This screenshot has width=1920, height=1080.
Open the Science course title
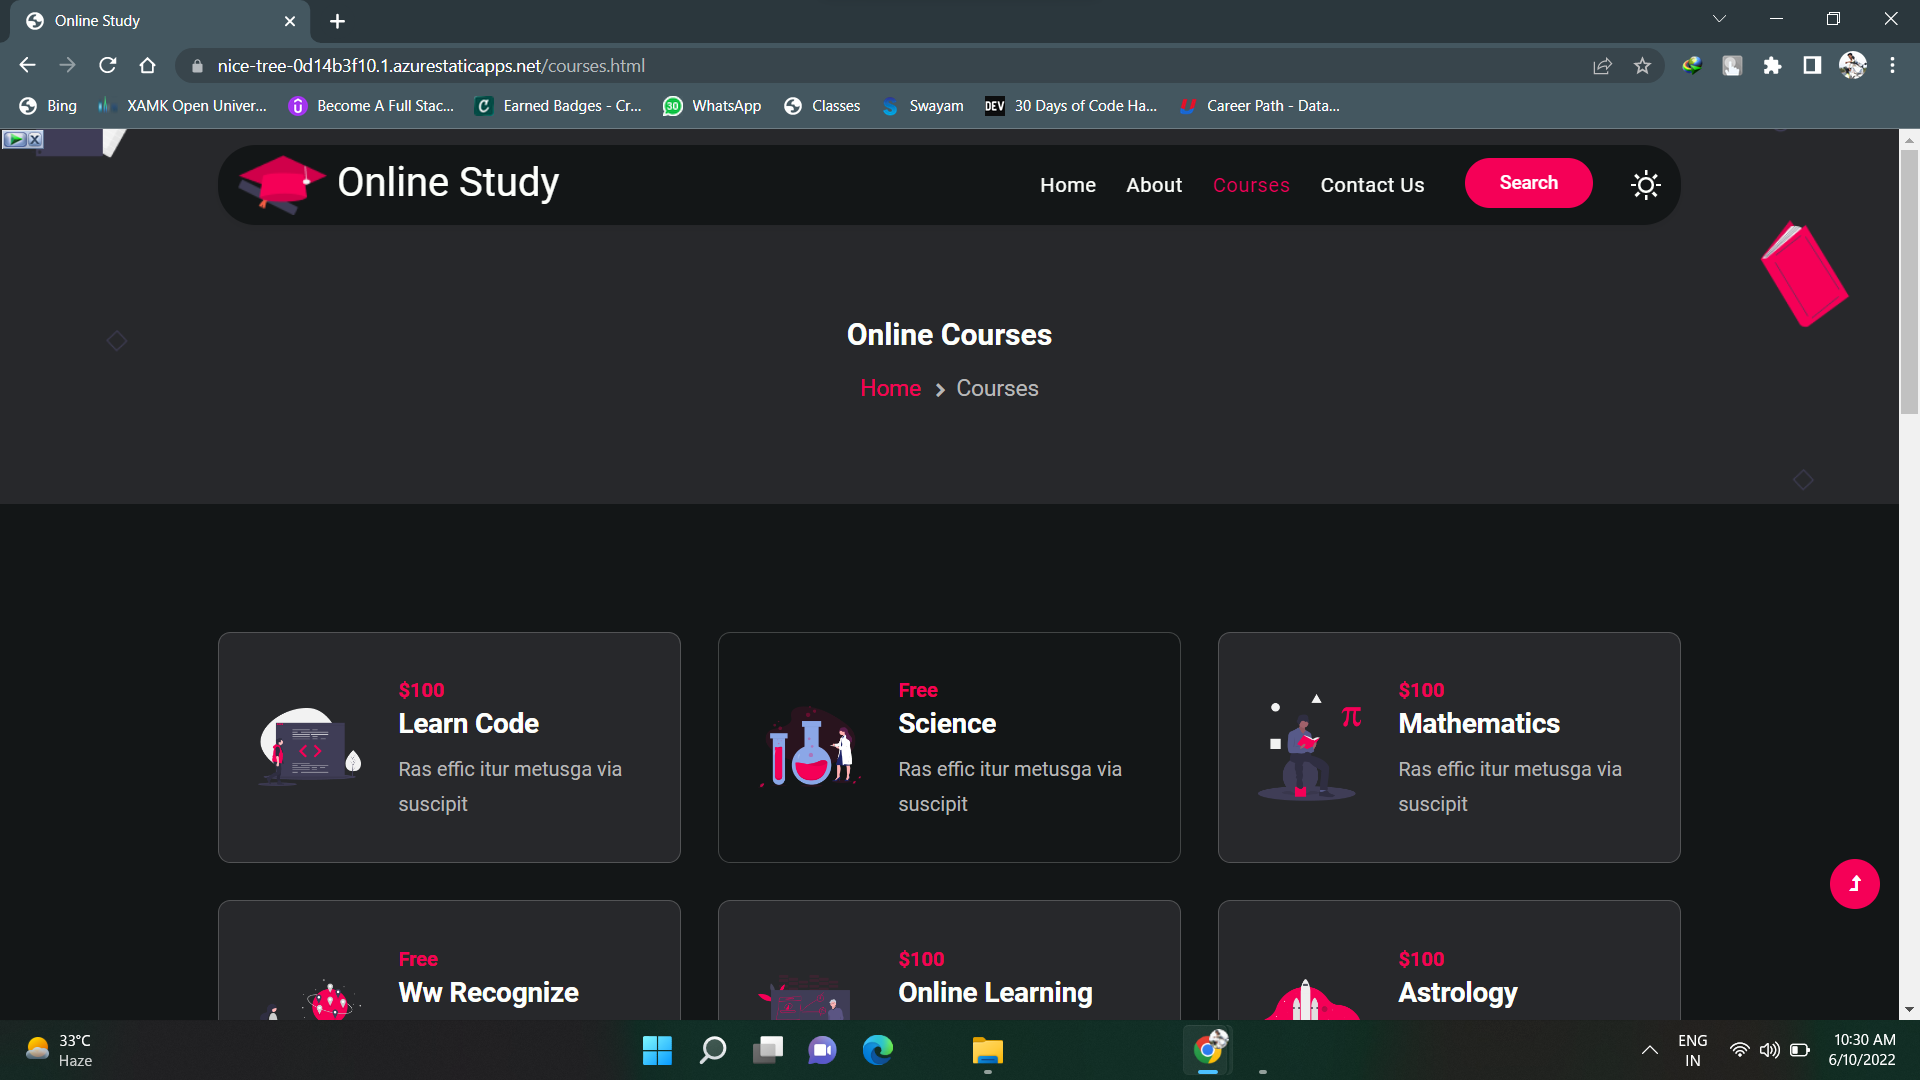pyautogui.click(x=946, y=723)
